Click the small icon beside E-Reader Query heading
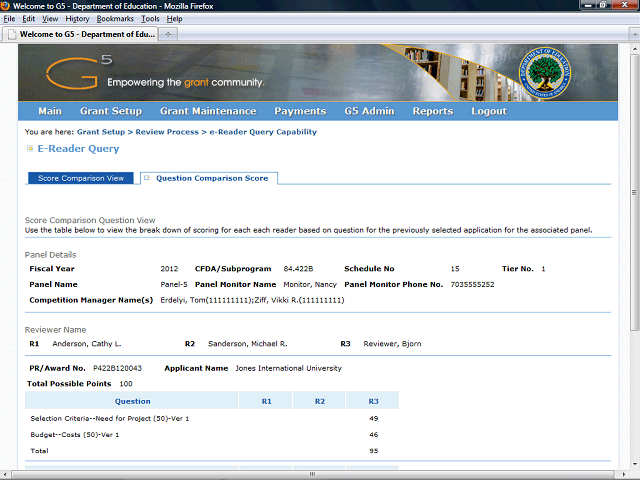The image size is (640, 480). [30, 148]
